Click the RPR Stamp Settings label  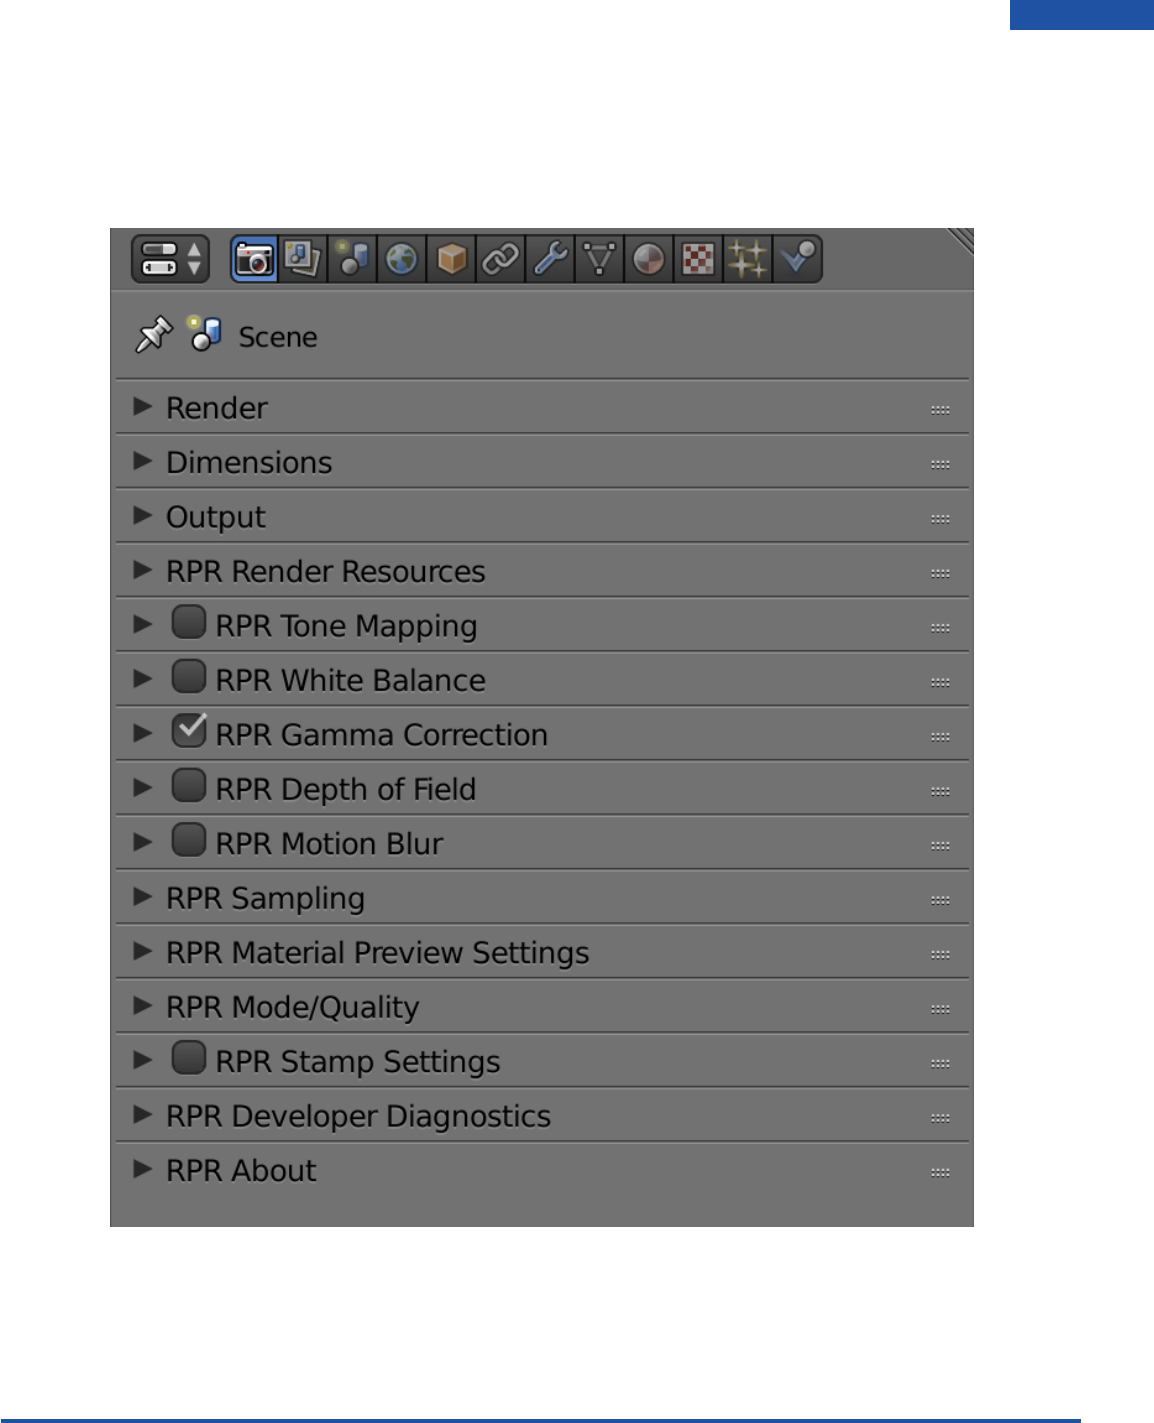tap(358, 1062)
